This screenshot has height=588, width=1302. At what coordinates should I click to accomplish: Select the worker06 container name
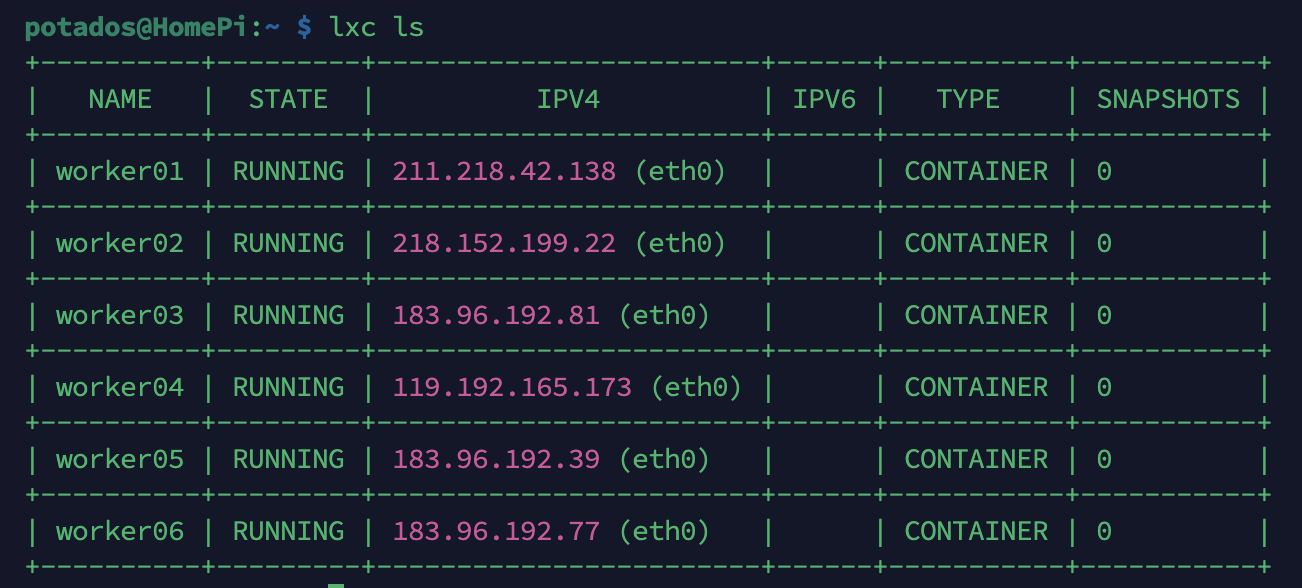(x=120, y=531)
